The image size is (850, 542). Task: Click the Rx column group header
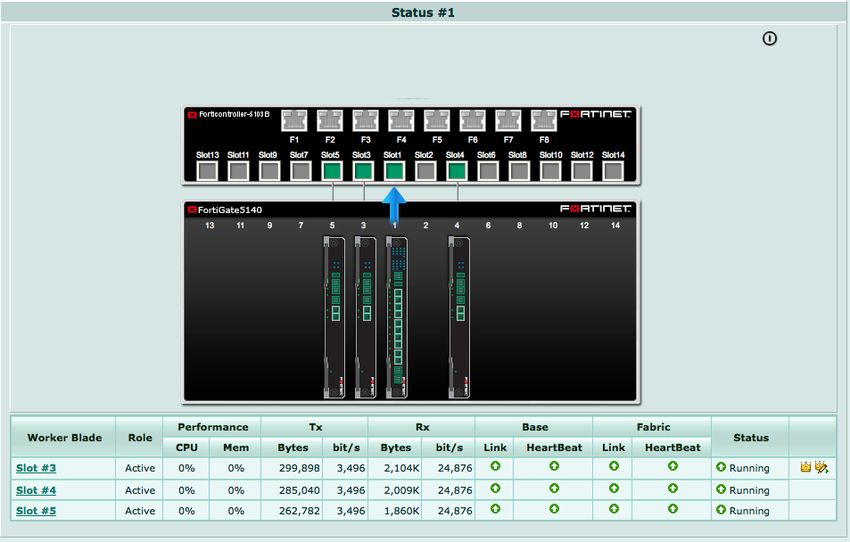(422, 427)
